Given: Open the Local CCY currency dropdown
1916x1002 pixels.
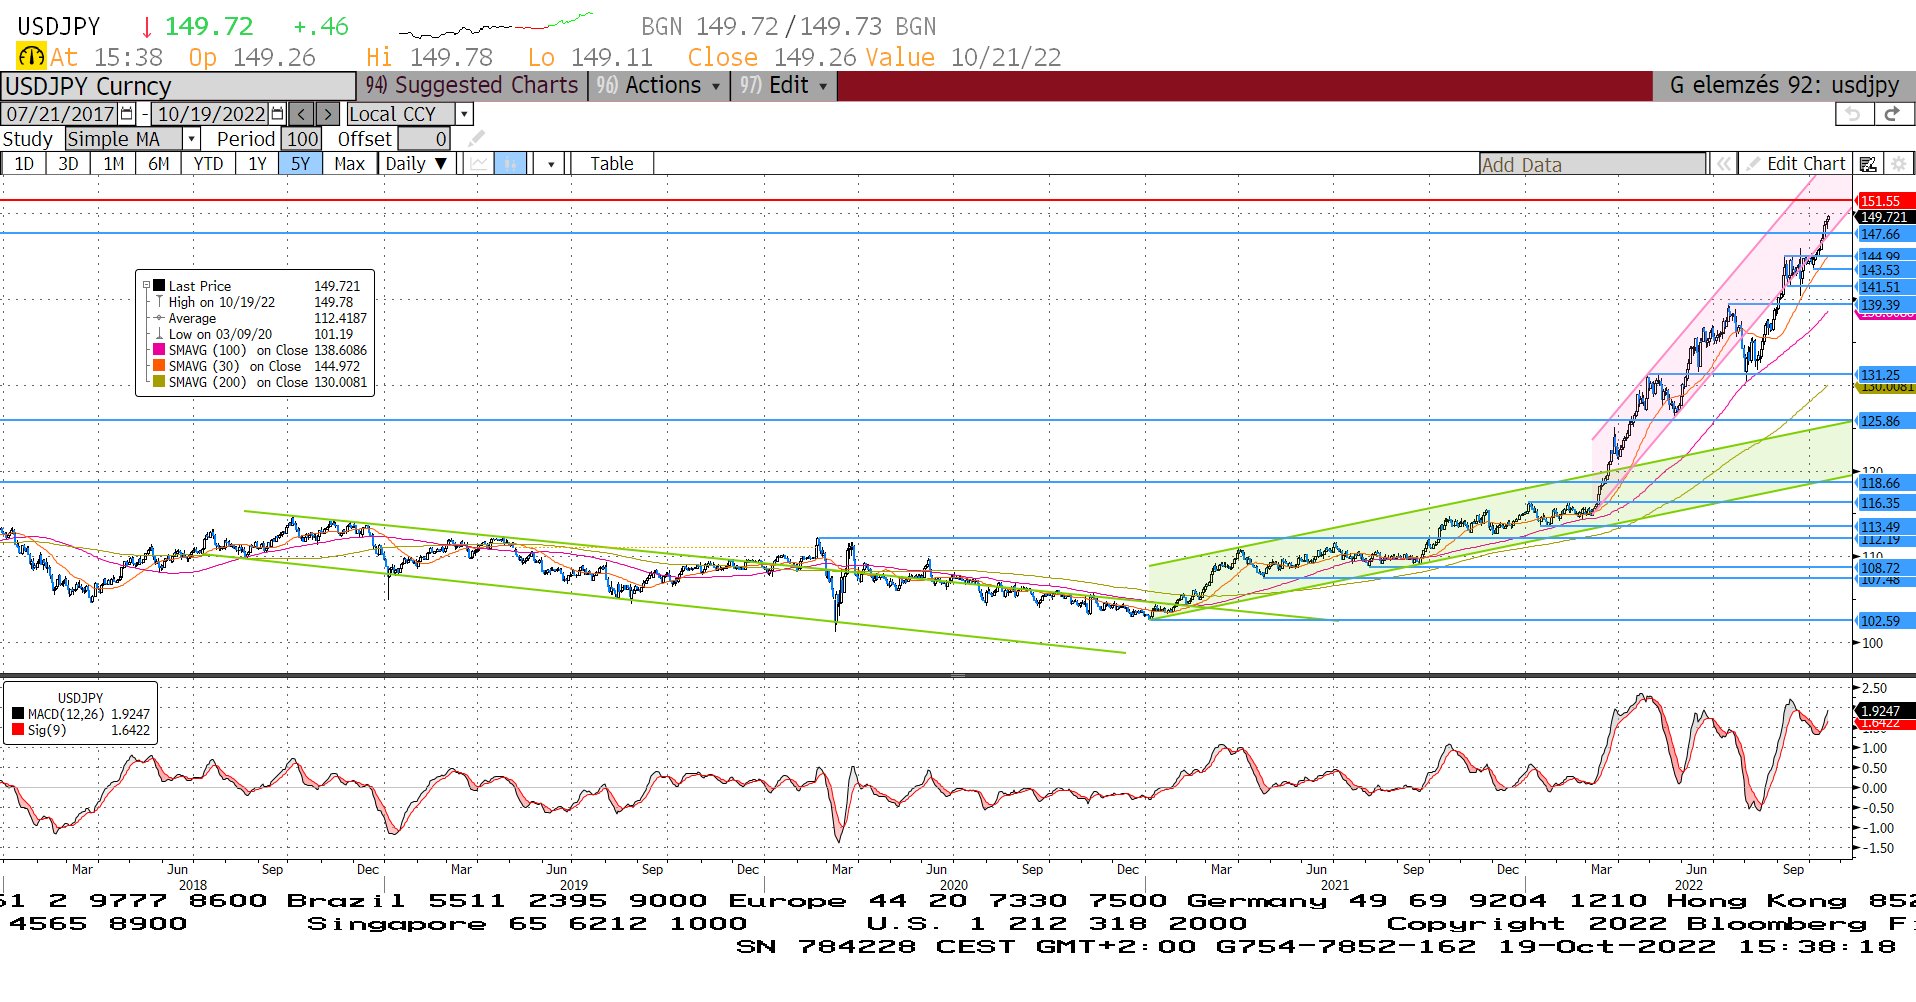Looking at the screenshot, I should (x=464, y=114).
